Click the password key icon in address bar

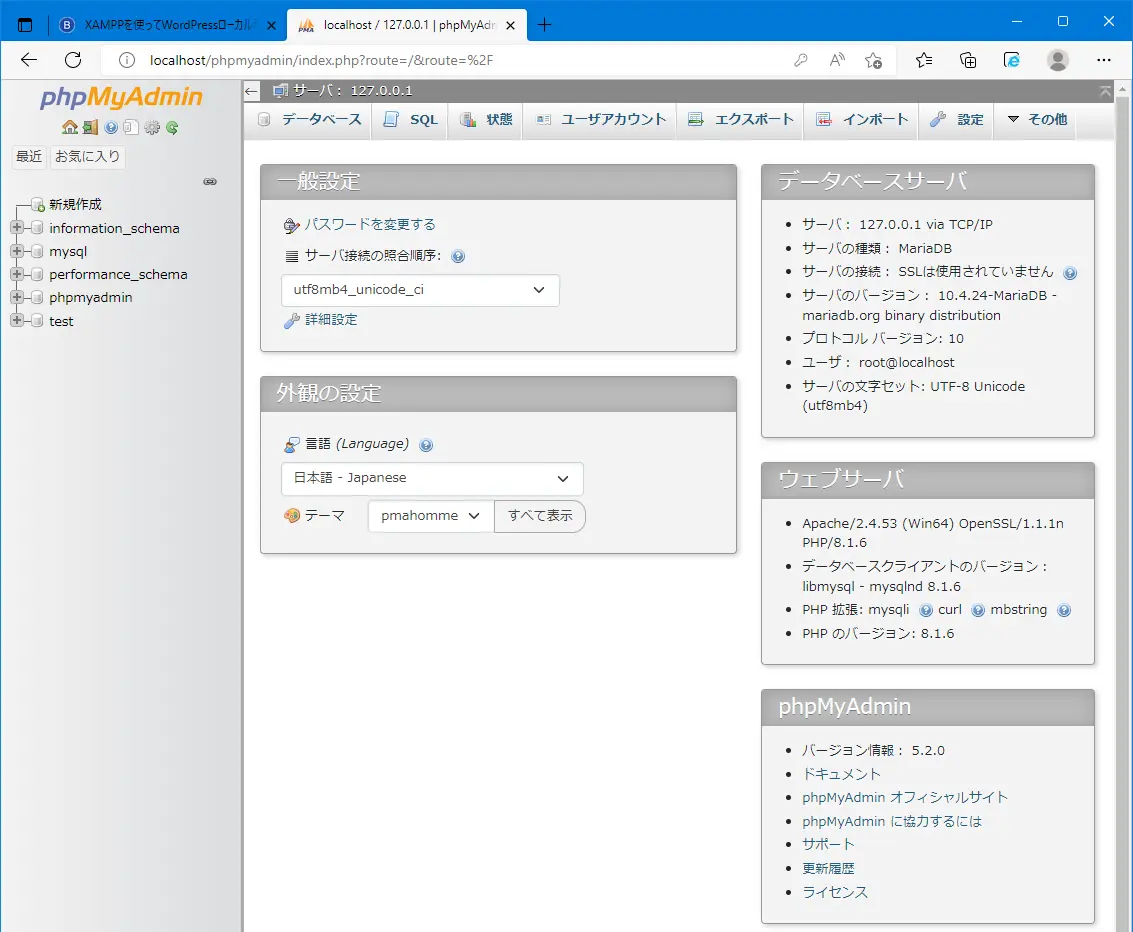point(801,60)
